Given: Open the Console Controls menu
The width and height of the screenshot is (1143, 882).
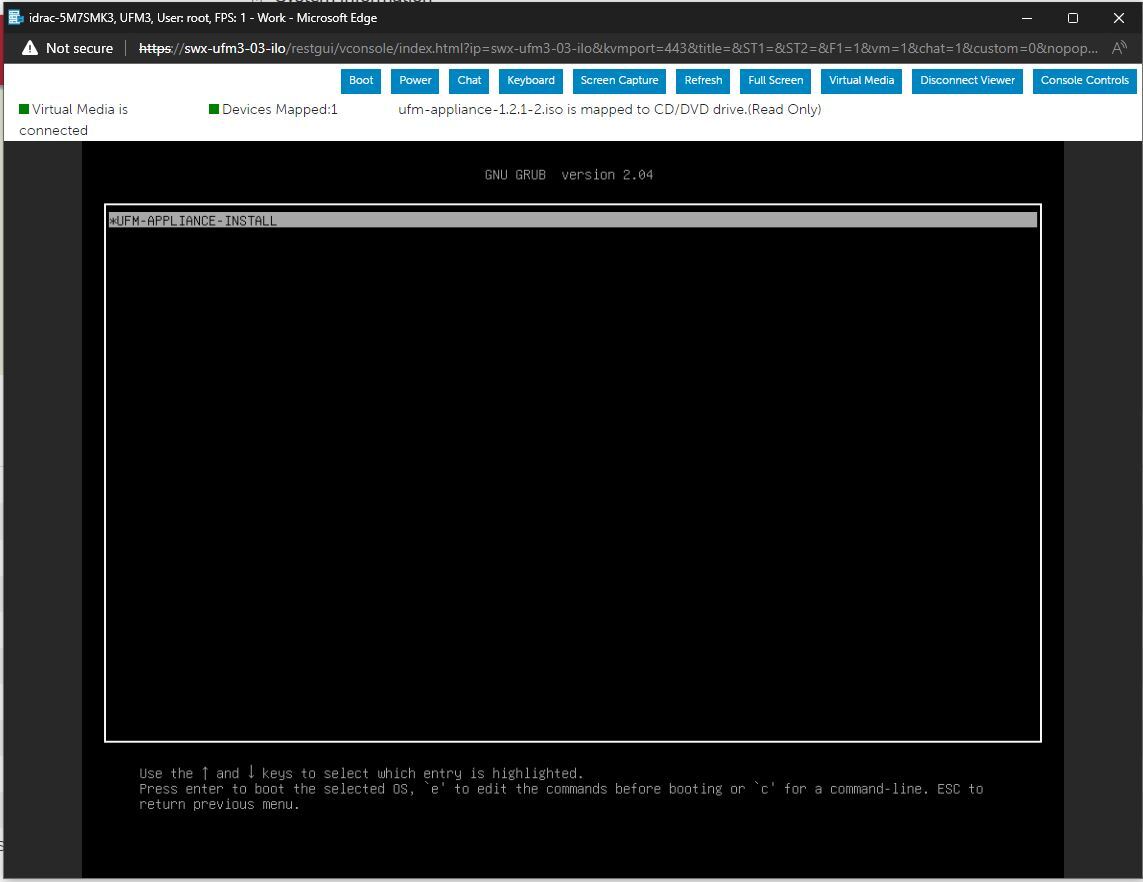Looking at the screenshot, I should pos(1085,81).
